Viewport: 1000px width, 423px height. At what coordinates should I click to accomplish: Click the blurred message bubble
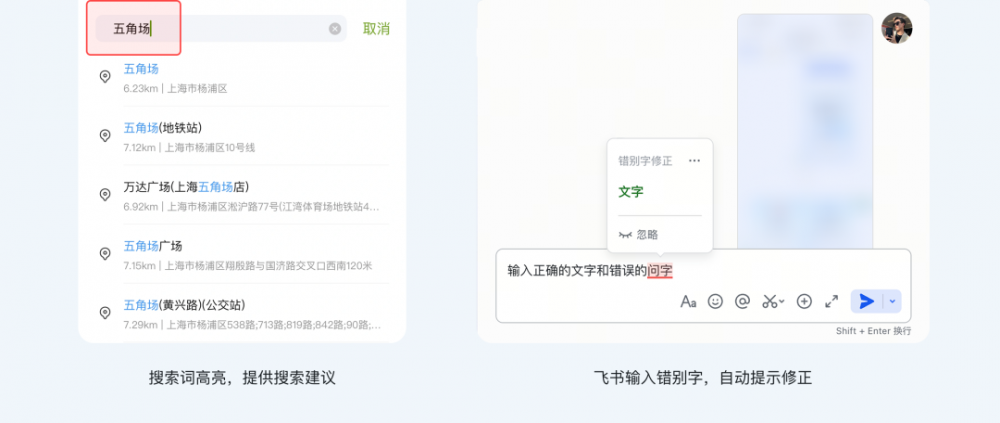[x=805, y=131]
